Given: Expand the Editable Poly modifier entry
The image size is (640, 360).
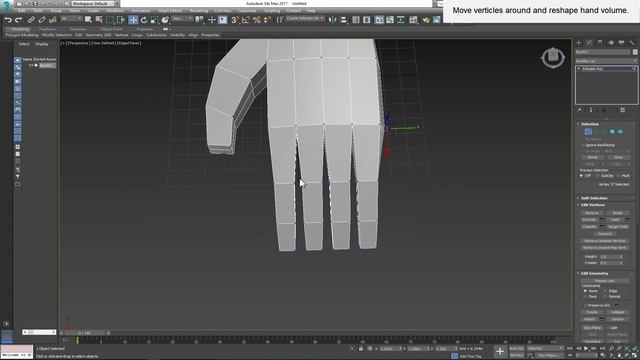Looking at the screenshot, I should tap(579, 69).
